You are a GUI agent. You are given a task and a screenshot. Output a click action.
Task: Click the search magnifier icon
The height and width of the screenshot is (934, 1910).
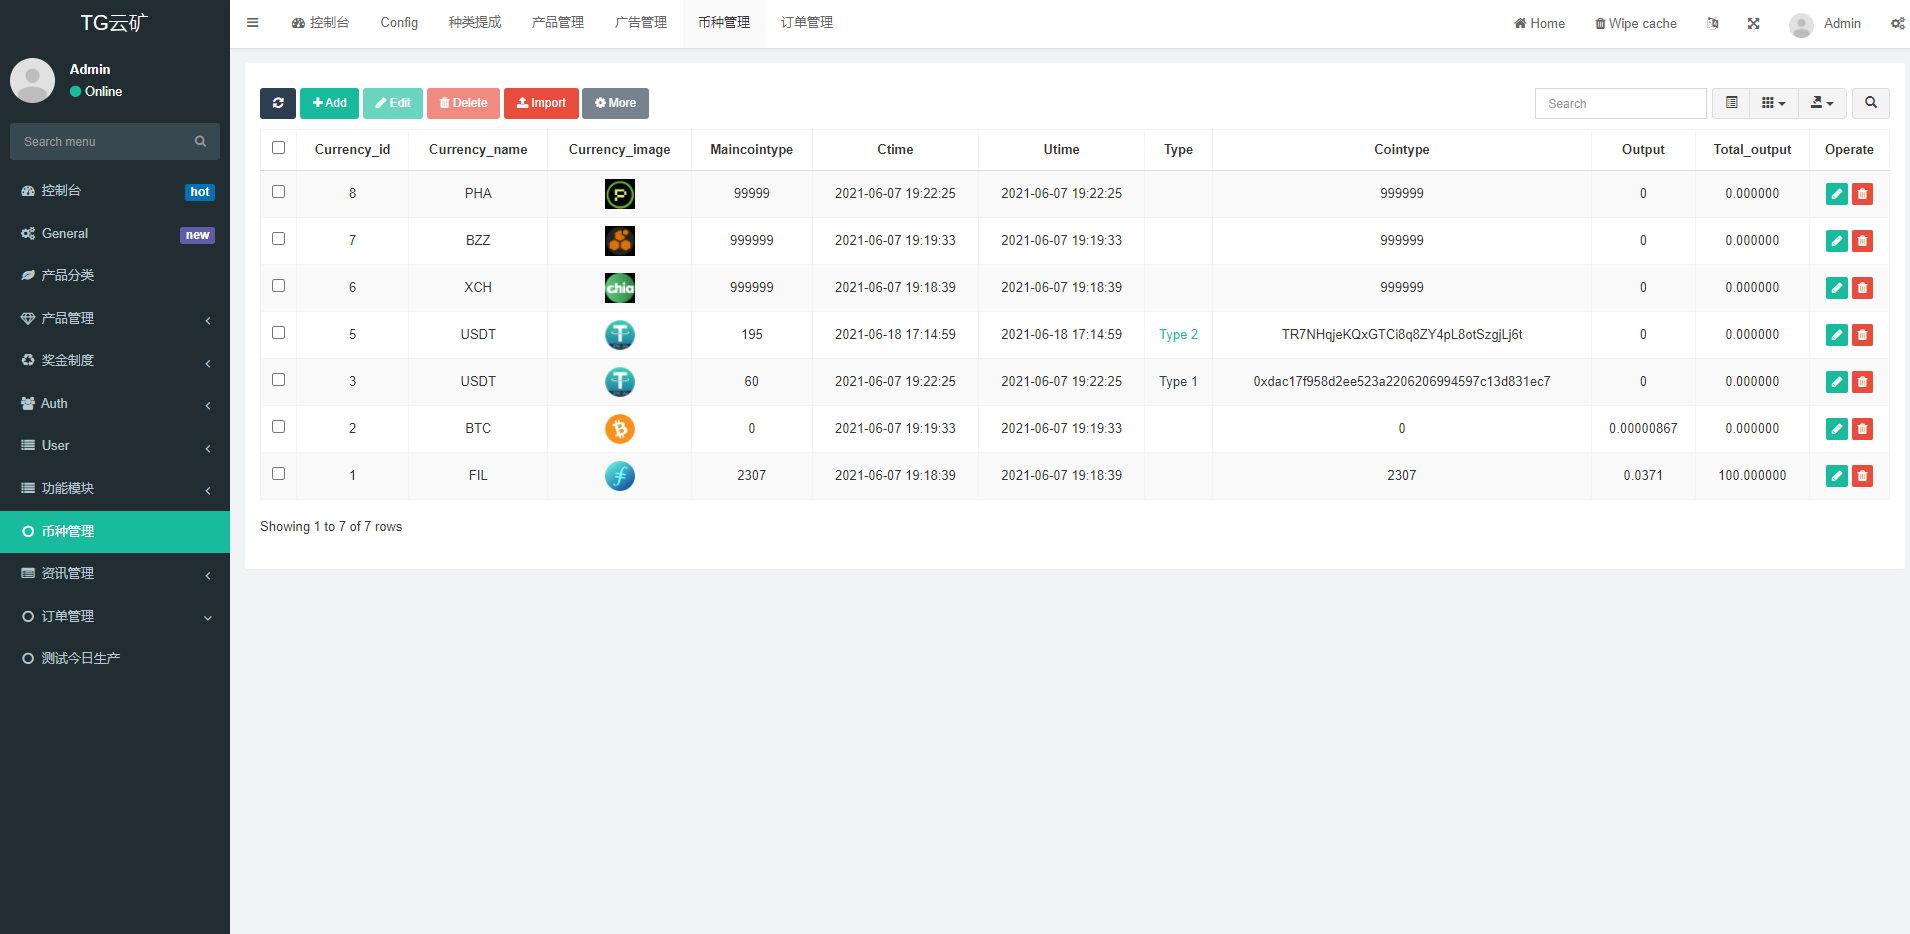click(x=1870, y=103)
